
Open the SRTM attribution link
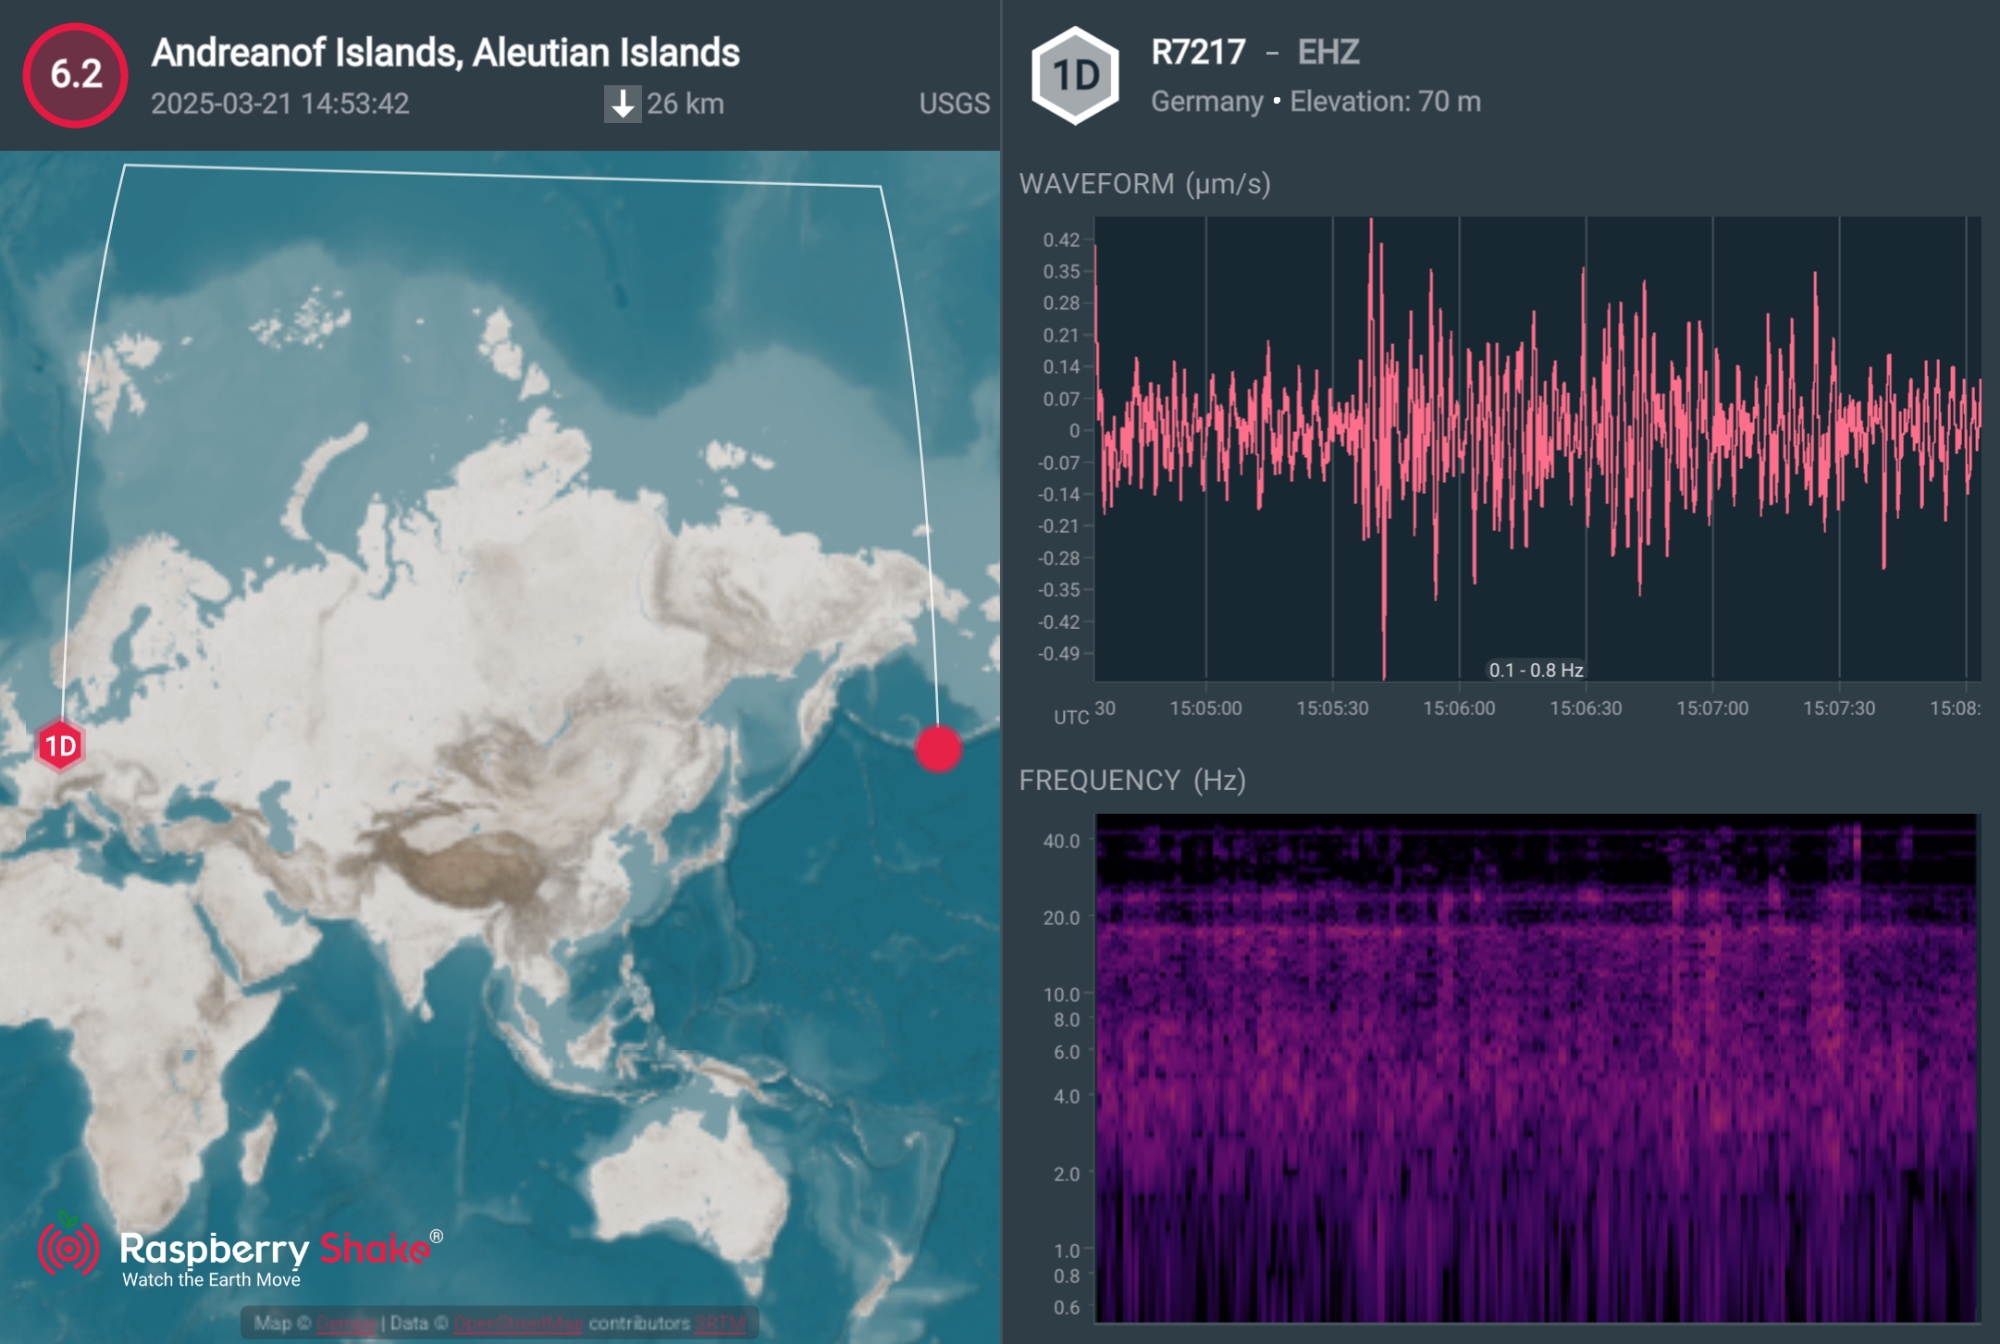720,1323
